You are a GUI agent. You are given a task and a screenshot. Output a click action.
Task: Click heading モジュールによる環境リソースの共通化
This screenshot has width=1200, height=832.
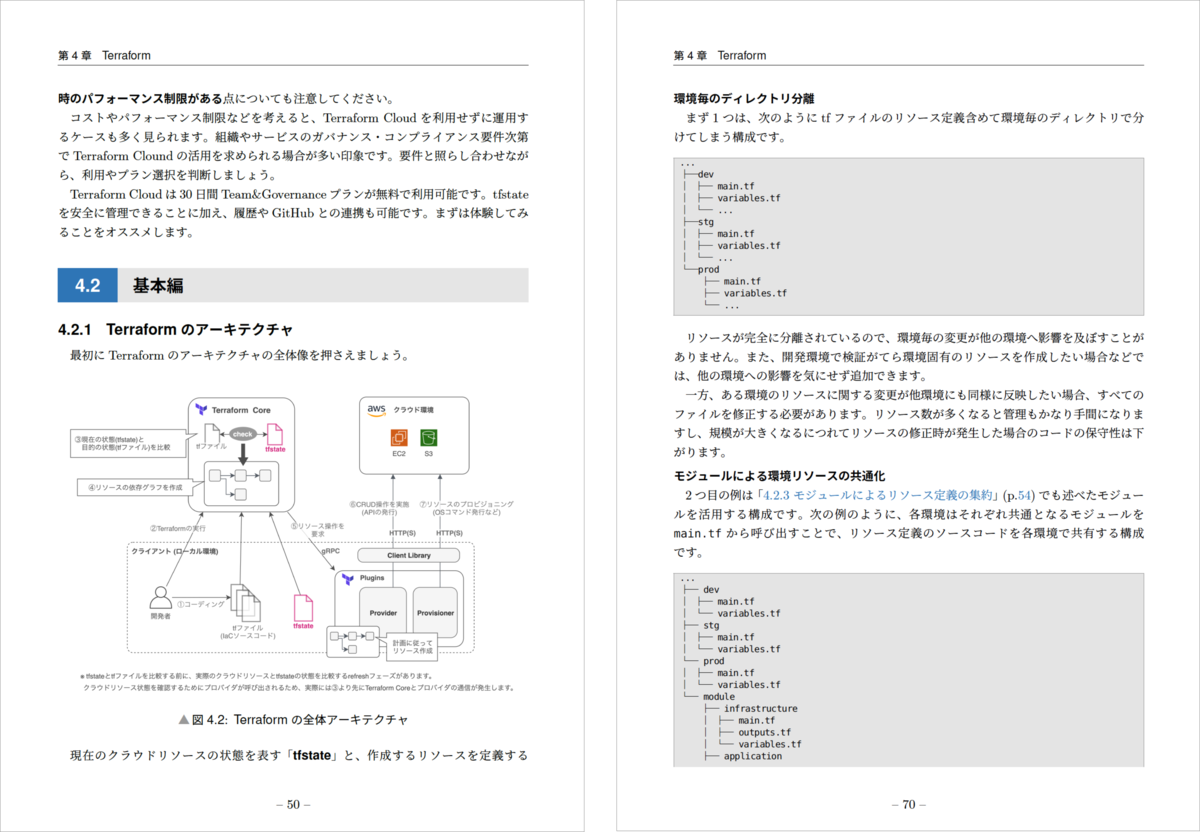[779, 475]
